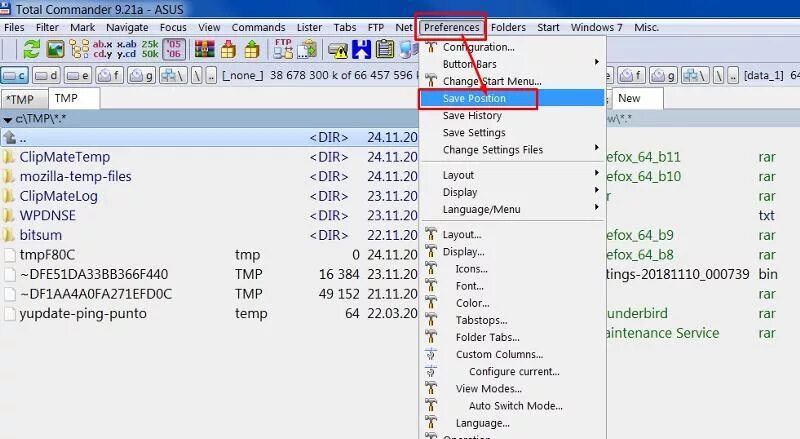Open Tabstops... configuration entry
Image resolution: width=800 pixels, height=439 pixels.
click(x=512, y=320)
